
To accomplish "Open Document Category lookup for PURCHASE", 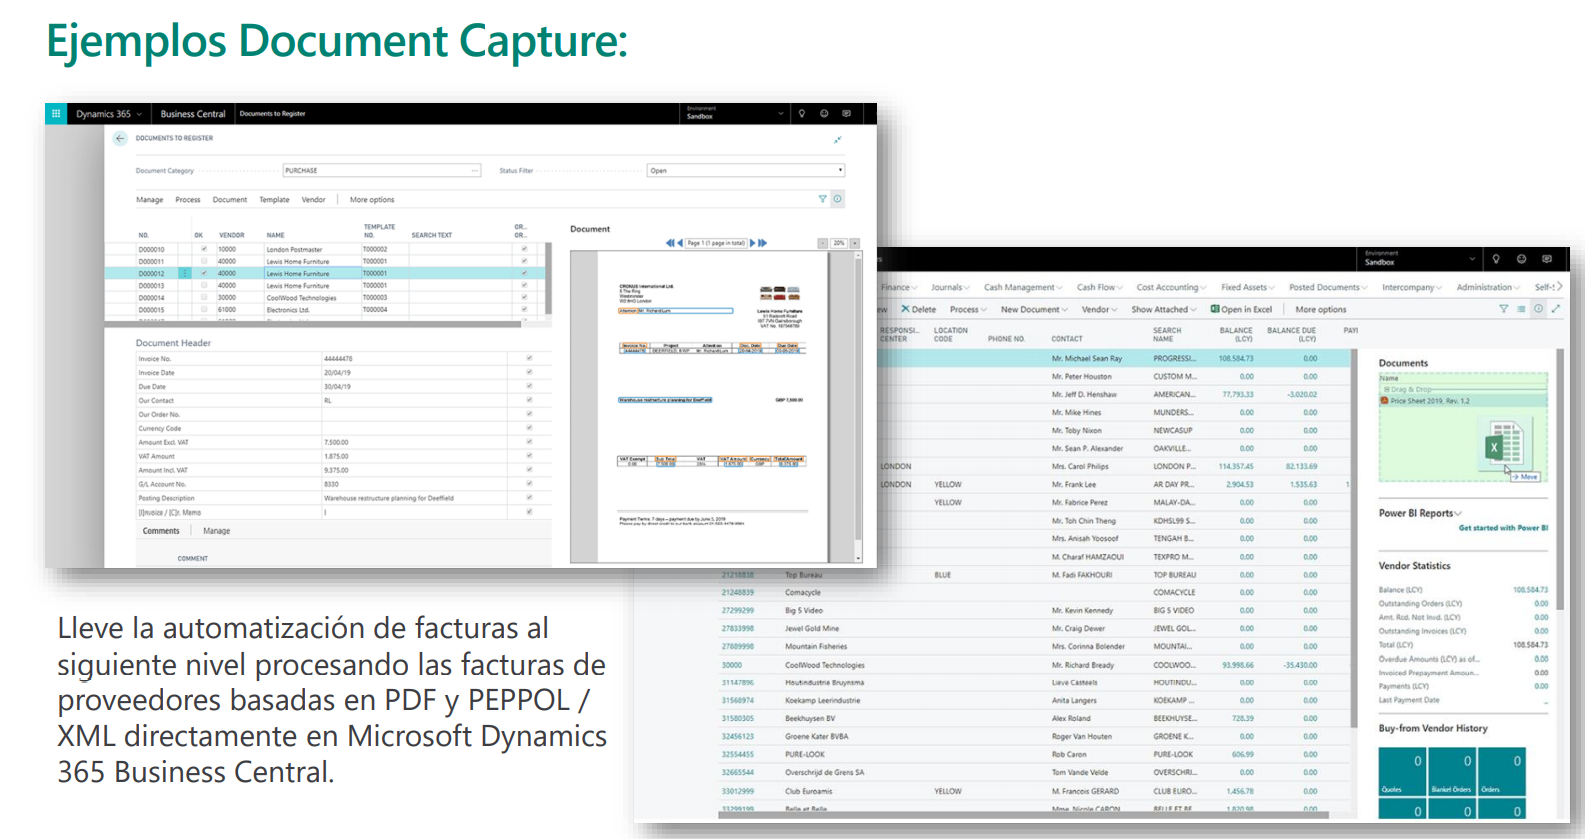I will pyautogui.click(x=475, y=170).
